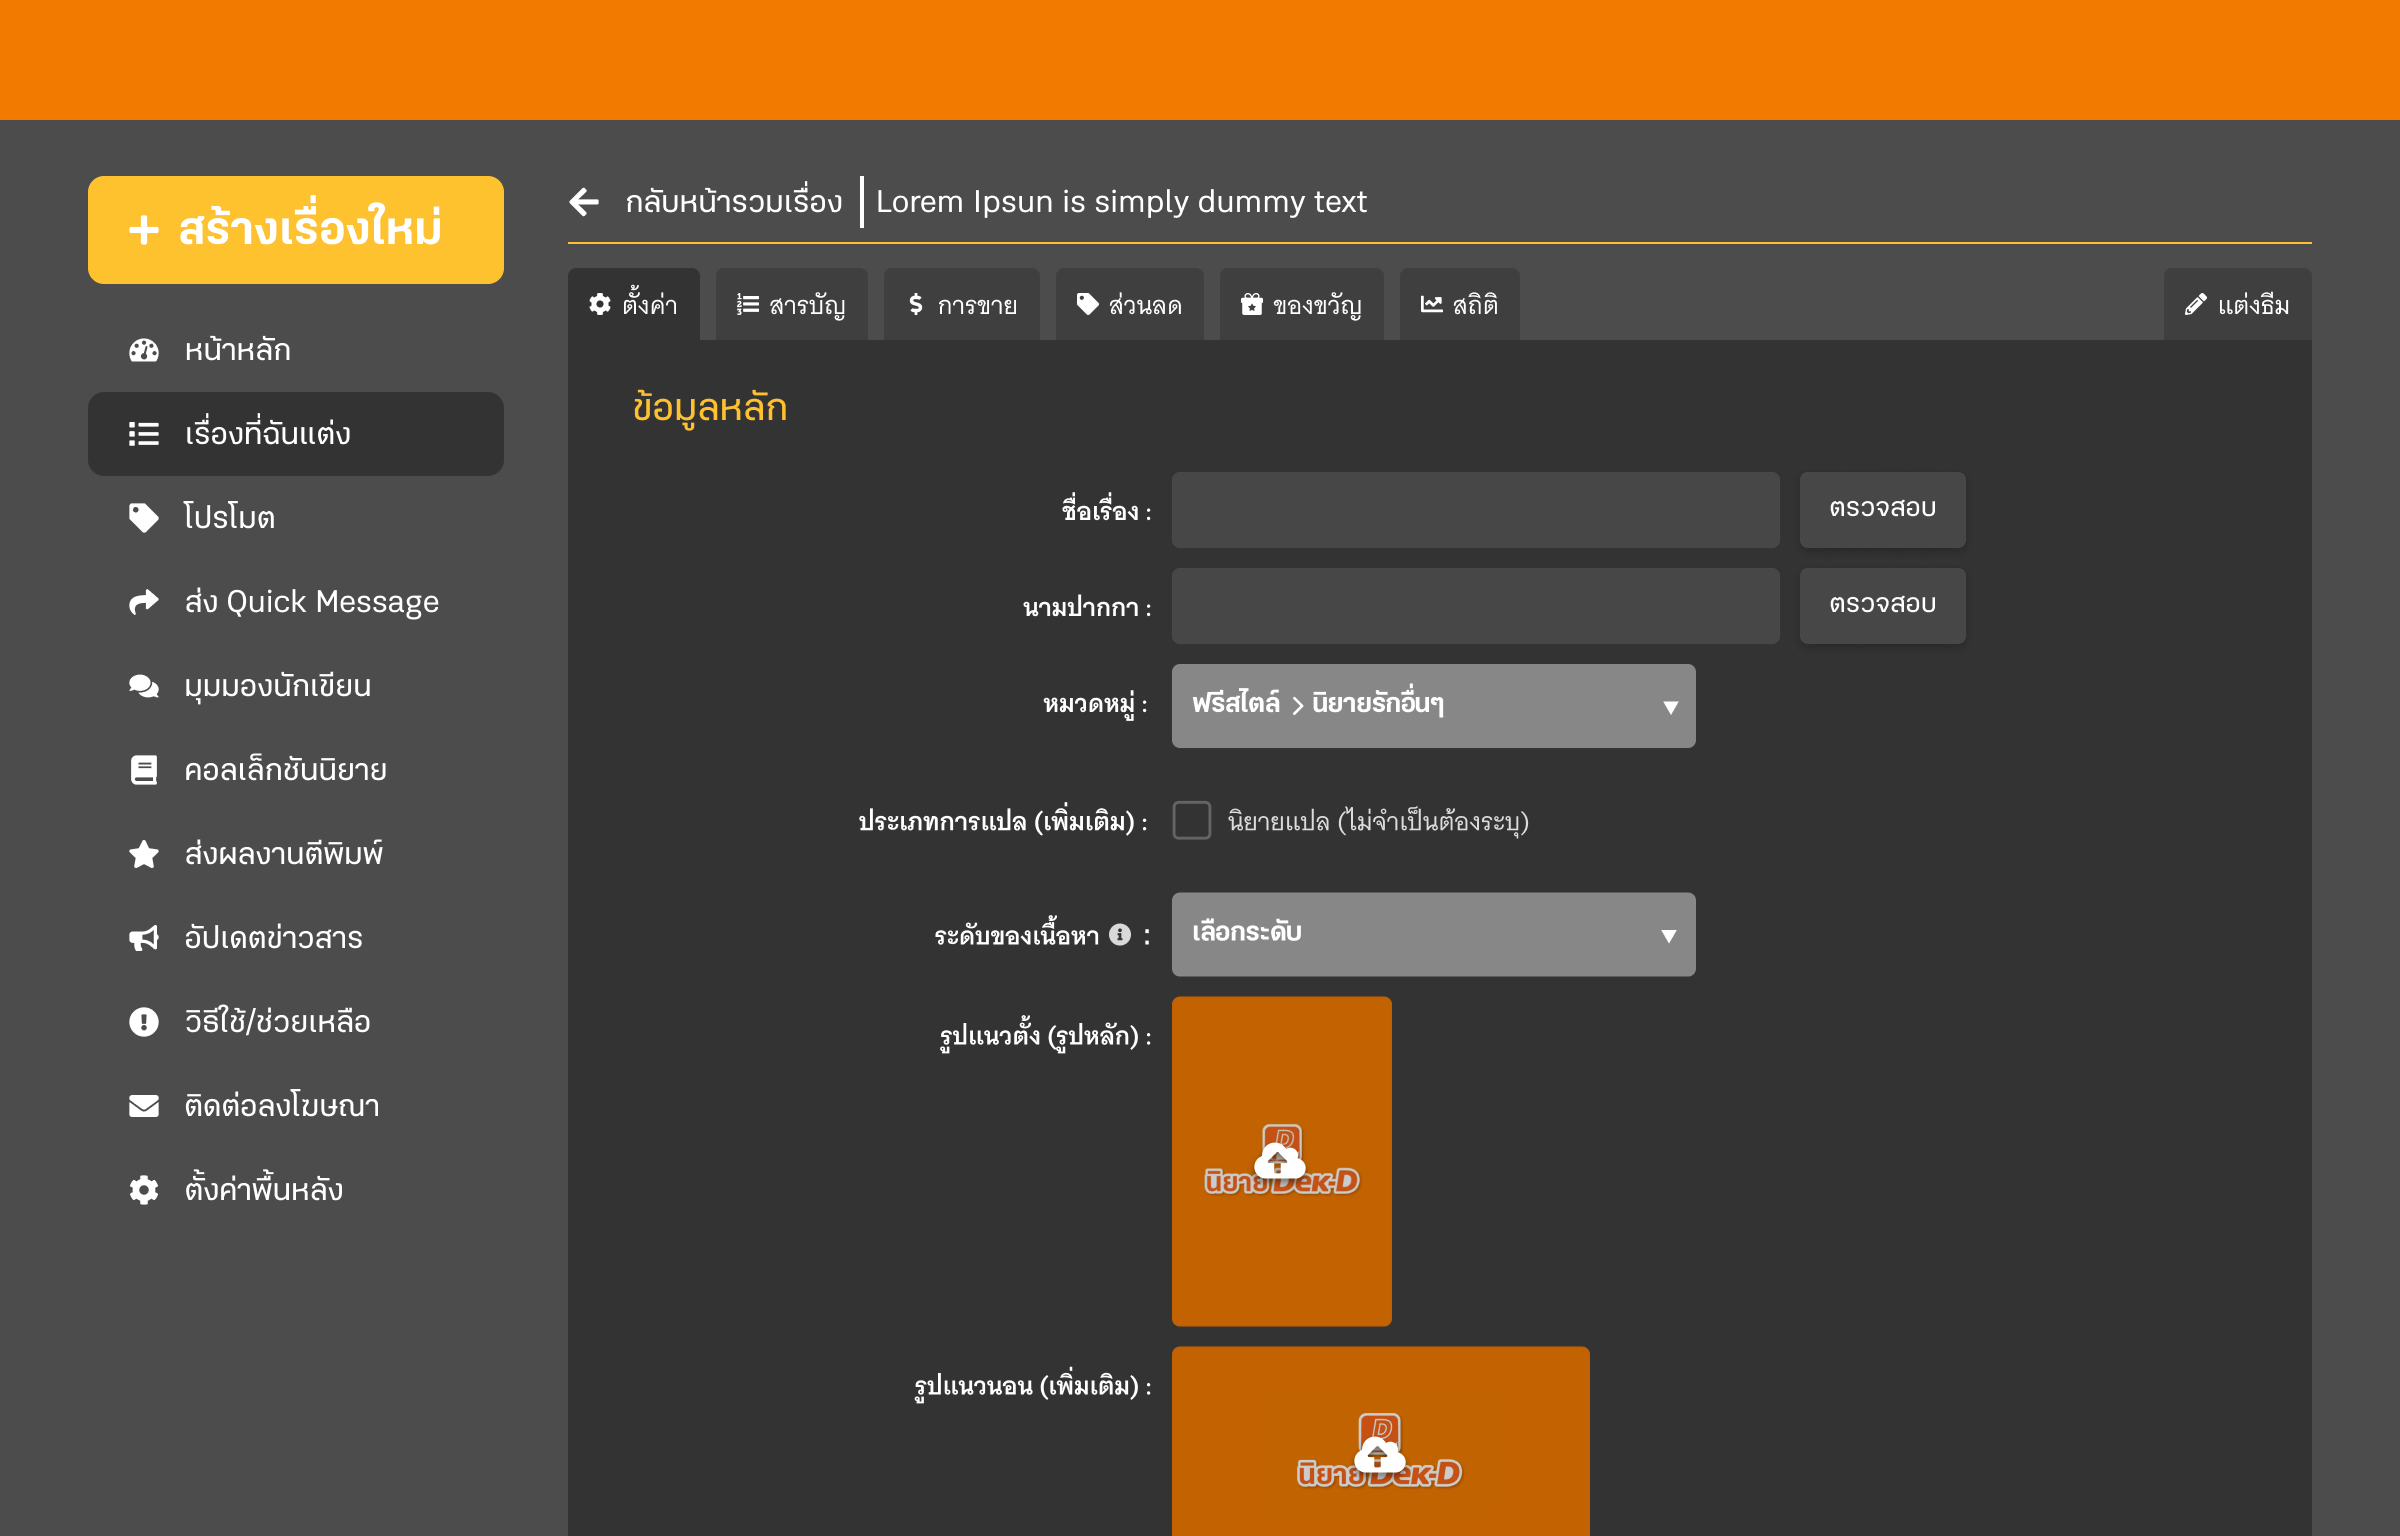Image resolution: width=2400 pixels, height=1536 pixels.
Task: Click the list icon beside เรื่องที่ฉันแต่ง
Action: click(144, 434)
